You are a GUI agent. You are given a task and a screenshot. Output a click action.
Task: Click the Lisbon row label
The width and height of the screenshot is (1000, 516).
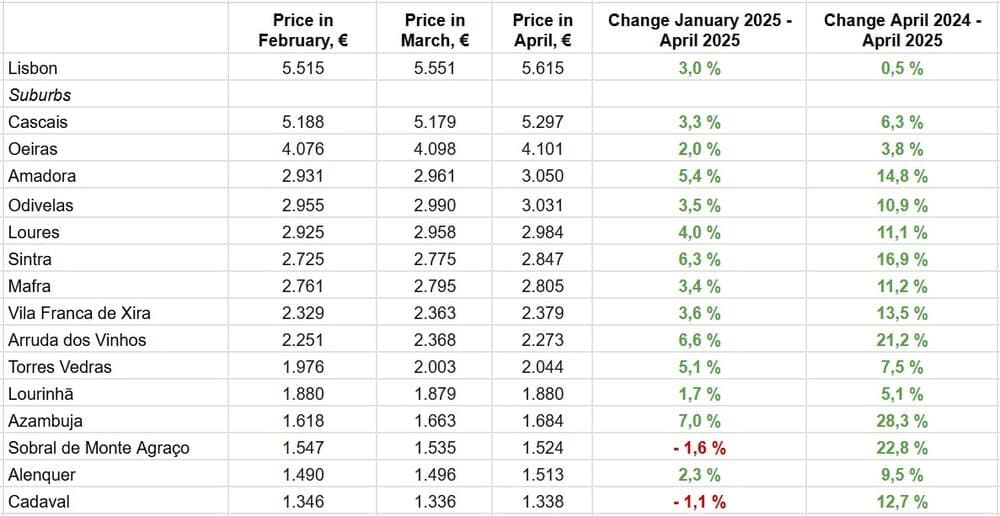coord(32,68)
